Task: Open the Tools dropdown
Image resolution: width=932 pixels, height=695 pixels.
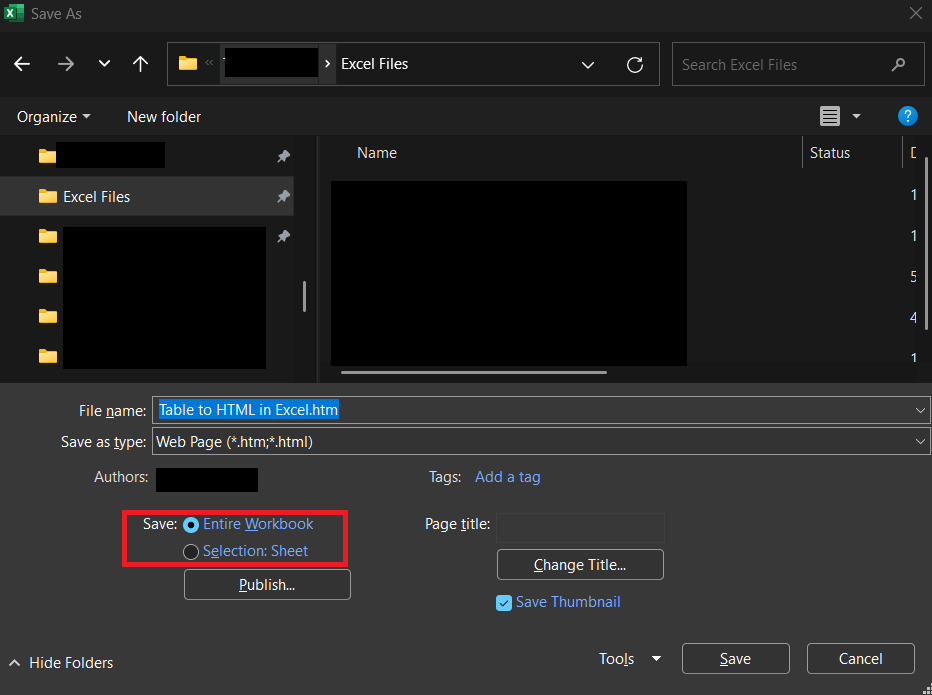Action: click(630, 659)
